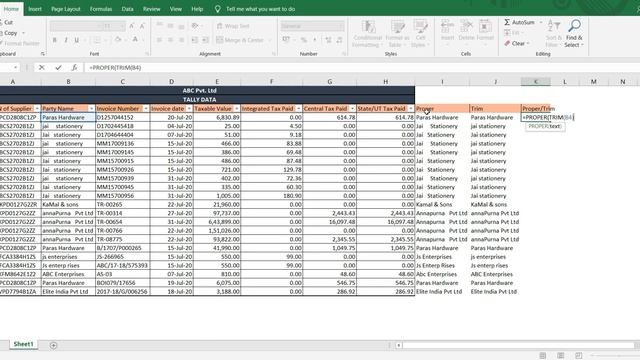The height and width of the screenshot is (360, 640).
Task: Click the Clear eraser icon
Action: [507, 43]
